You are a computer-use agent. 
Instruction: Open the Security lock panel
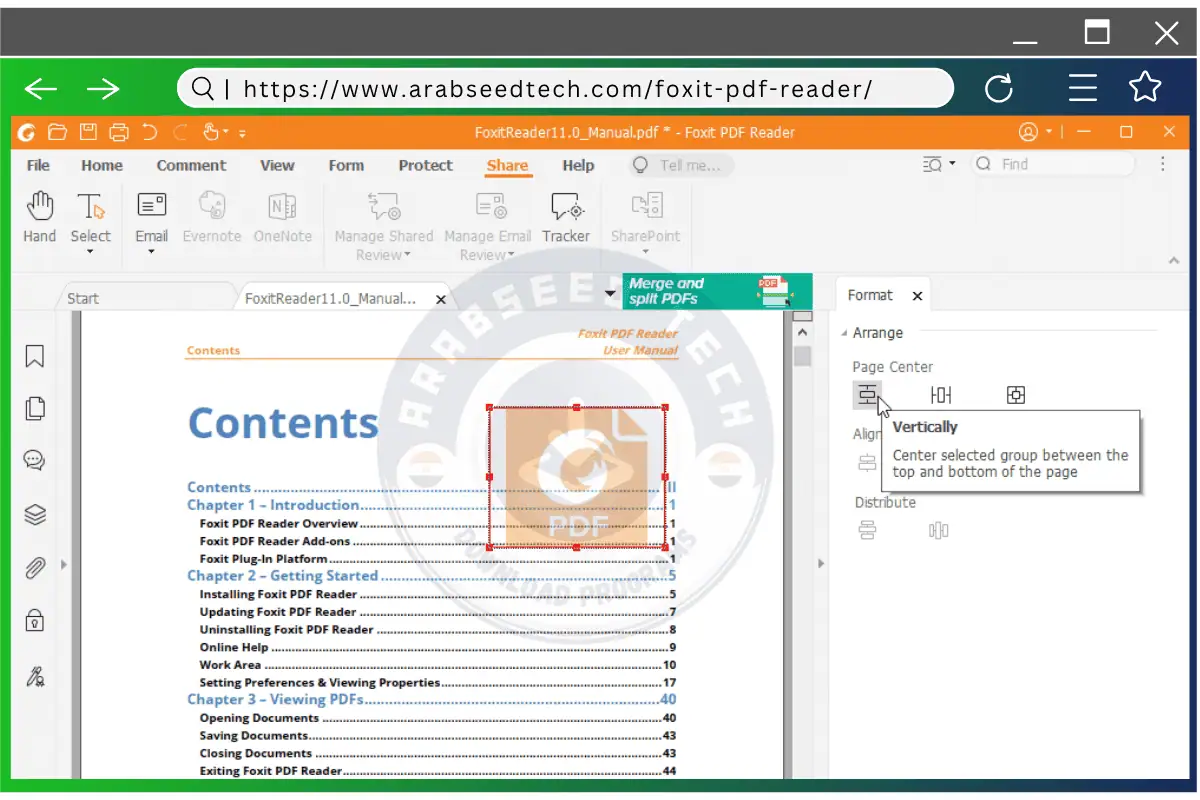tap(35, 621)
